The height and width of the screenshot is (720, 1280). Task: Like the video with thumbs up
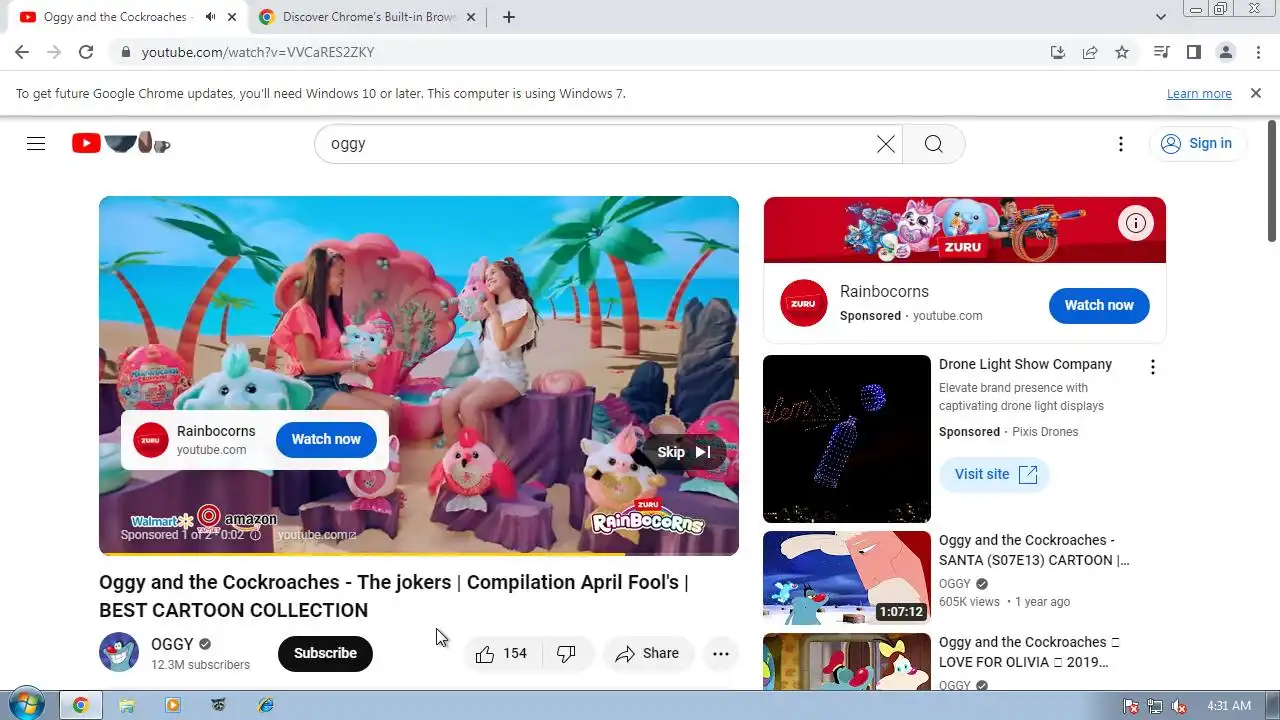502,653
